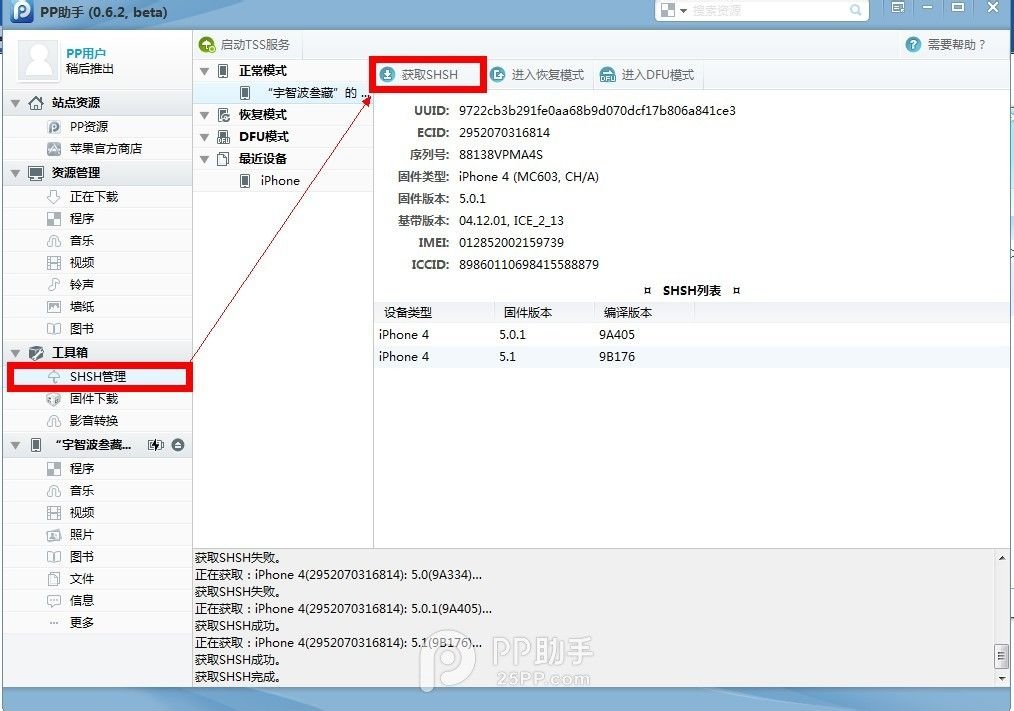Click the 苹果官方商店 icon
Viewport: 1014px width, 711px height.
(x=54, y=149)
